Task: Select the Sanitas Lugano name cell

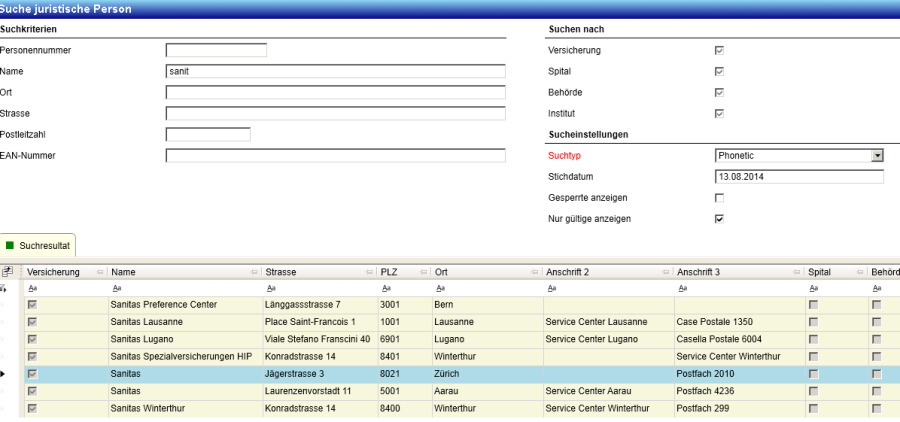Action: point(185,339)
